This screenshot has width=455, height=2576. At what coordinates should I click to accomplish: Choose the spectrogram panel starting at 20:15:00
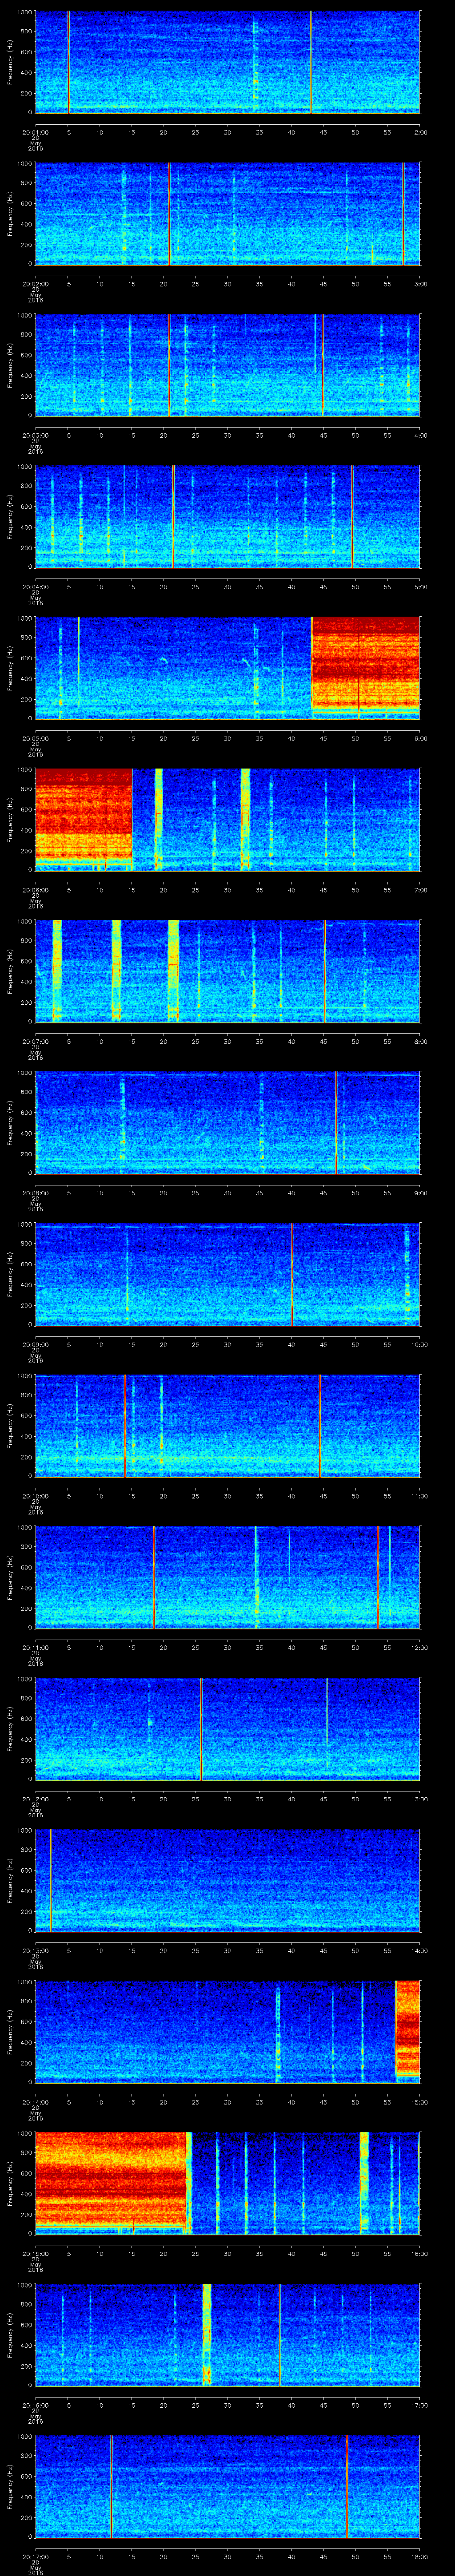coord(228,2183)
